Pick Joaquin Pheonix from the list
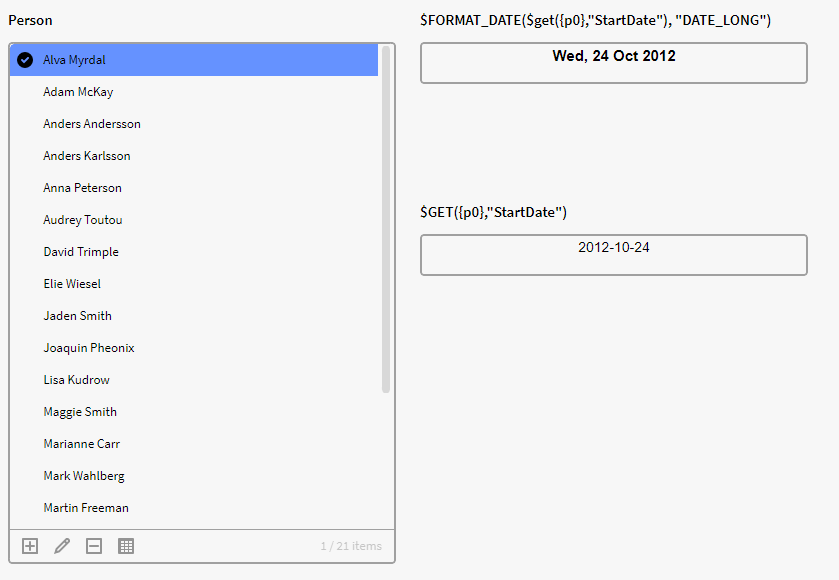This screenshot has height=580, width=839. (89, 348)
